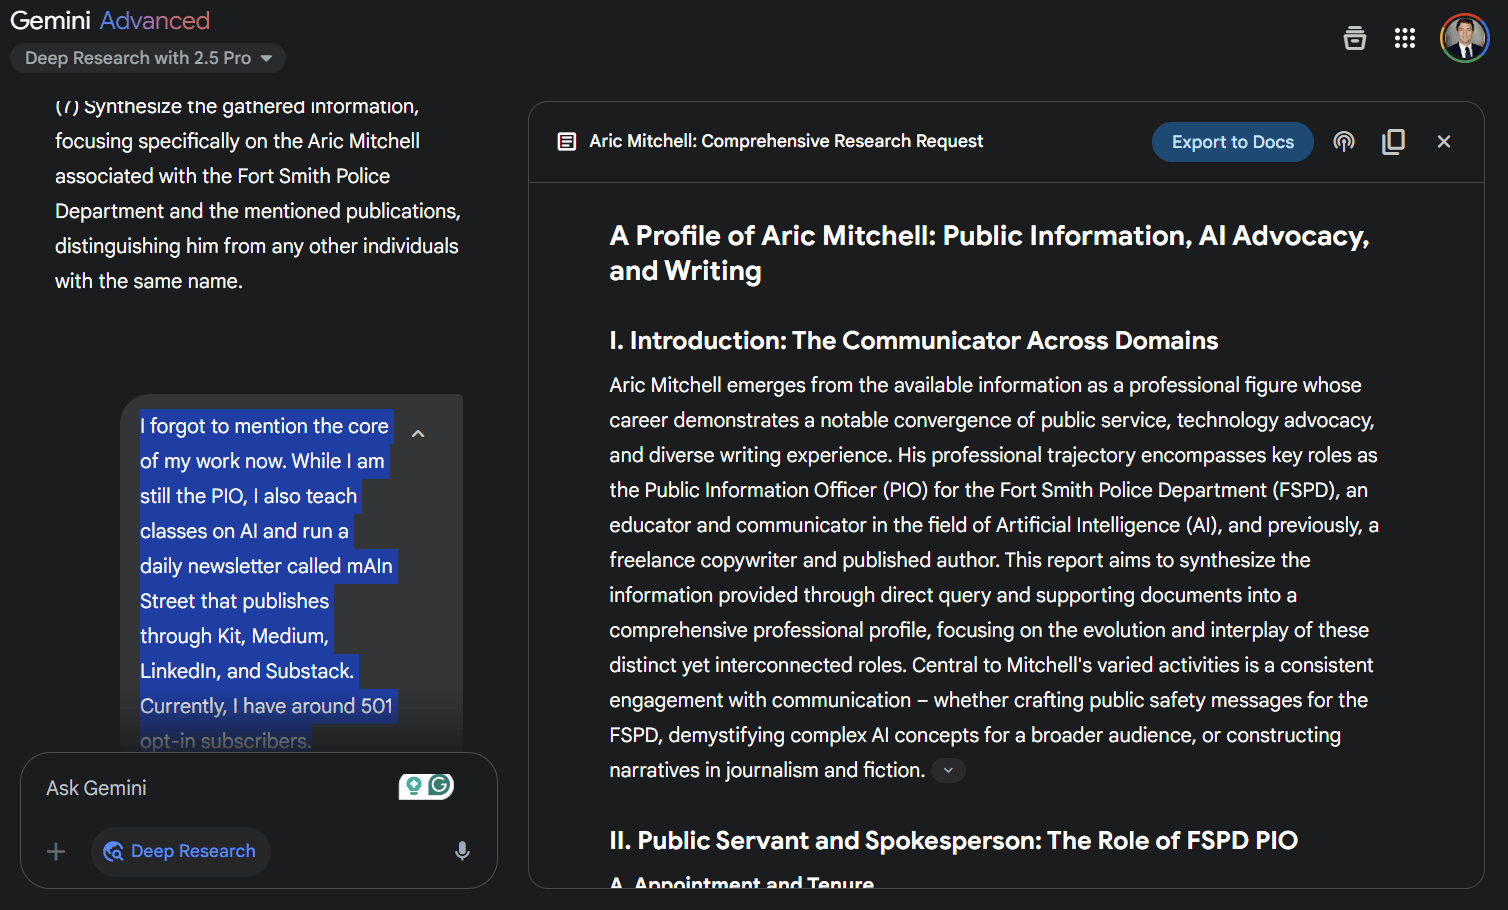This screenshot has height=910, width=1508.
Task: Click text 'associated with the Fort Smith Police'
Action: (222, 176)
